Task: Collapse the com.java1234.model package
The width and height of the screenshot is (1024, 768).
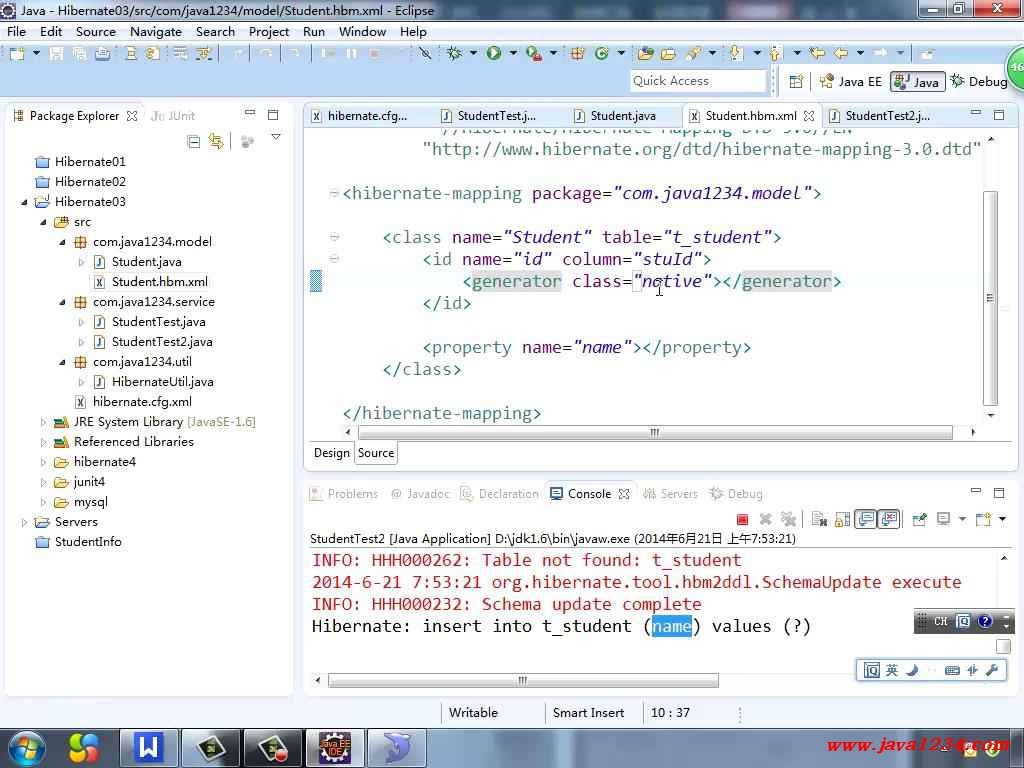Action: point(63,242)
